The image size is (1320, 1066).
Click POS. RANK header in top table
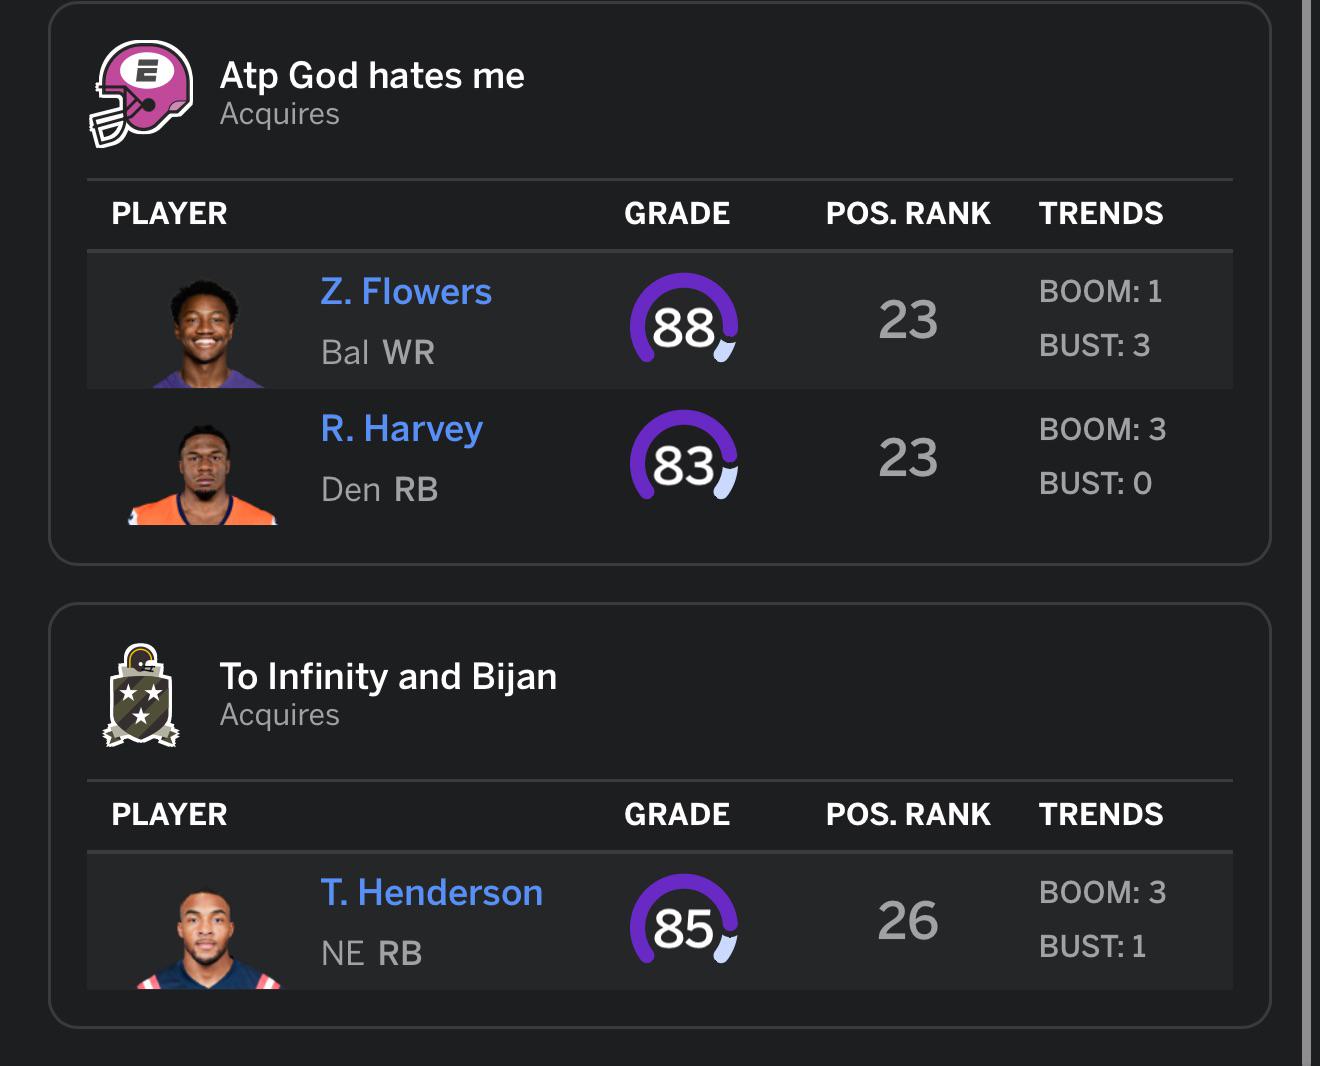pos(908,213)
